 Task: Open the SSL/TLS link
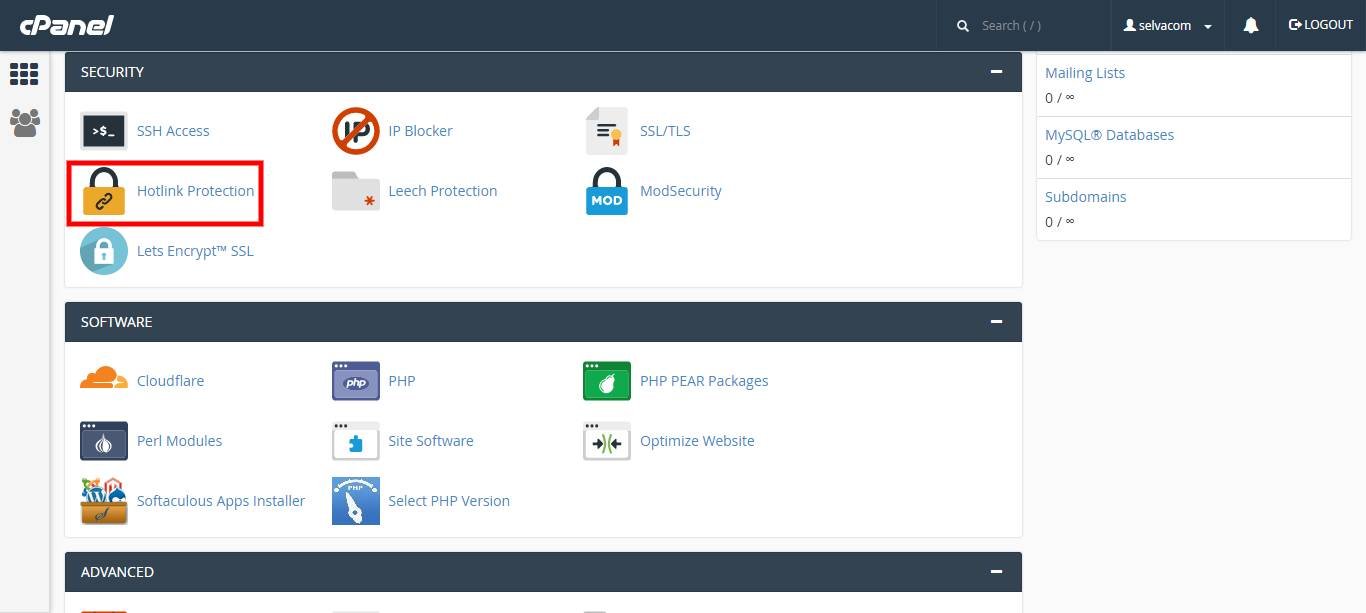[x=665, y=131]
